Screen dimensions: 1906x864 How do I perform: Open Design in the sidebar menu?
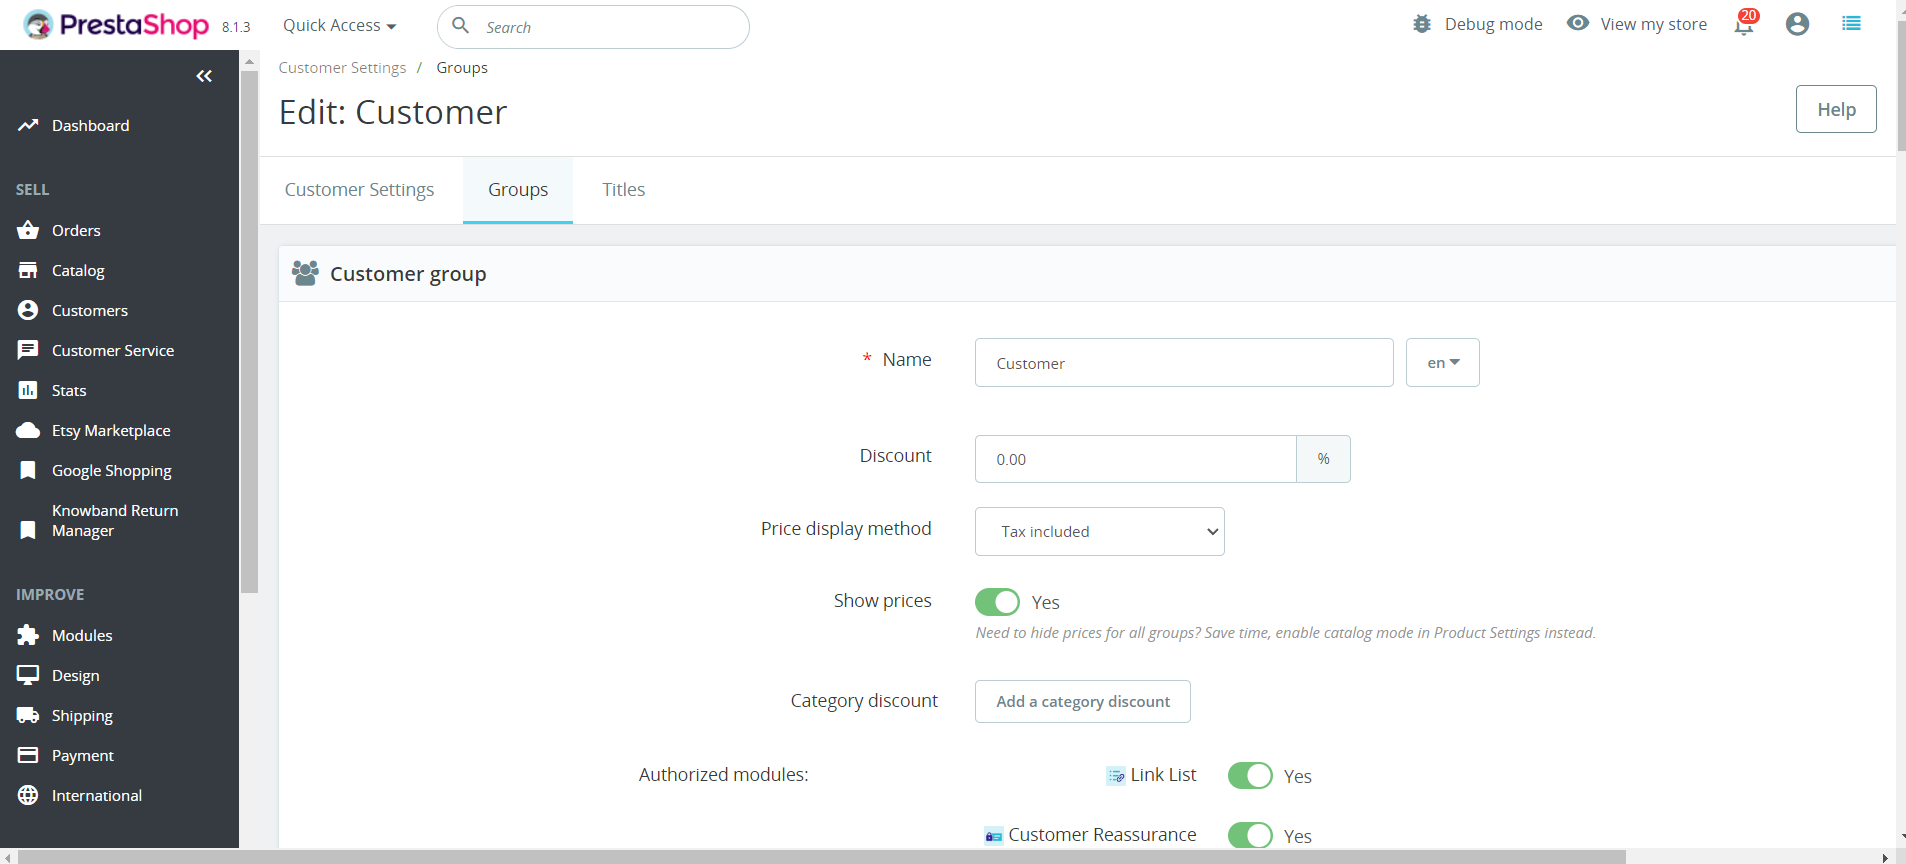(x=76, y=675)
